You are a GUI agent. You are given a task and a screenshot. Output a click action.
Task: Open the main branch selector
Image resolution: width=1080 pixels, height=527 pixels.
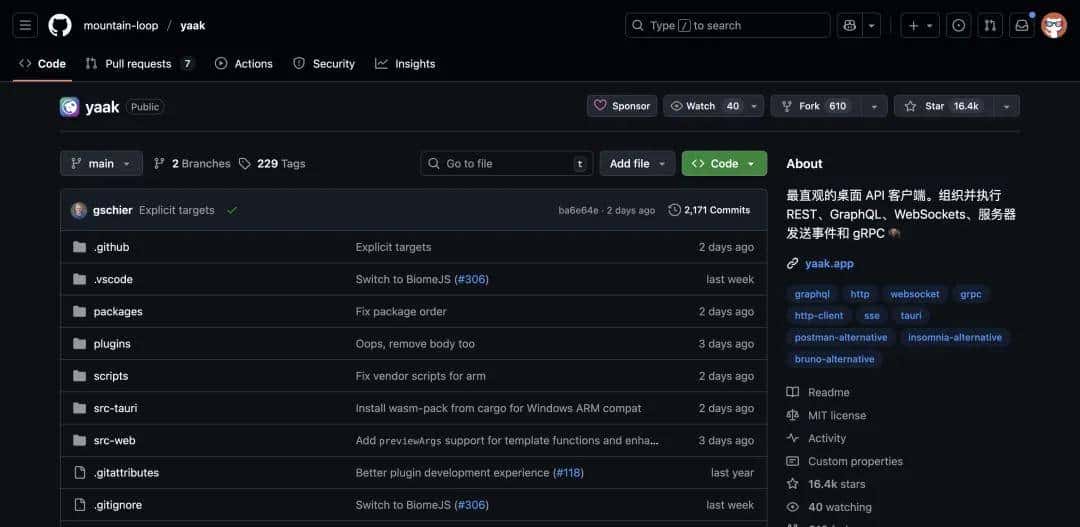(x=101, y=163)
